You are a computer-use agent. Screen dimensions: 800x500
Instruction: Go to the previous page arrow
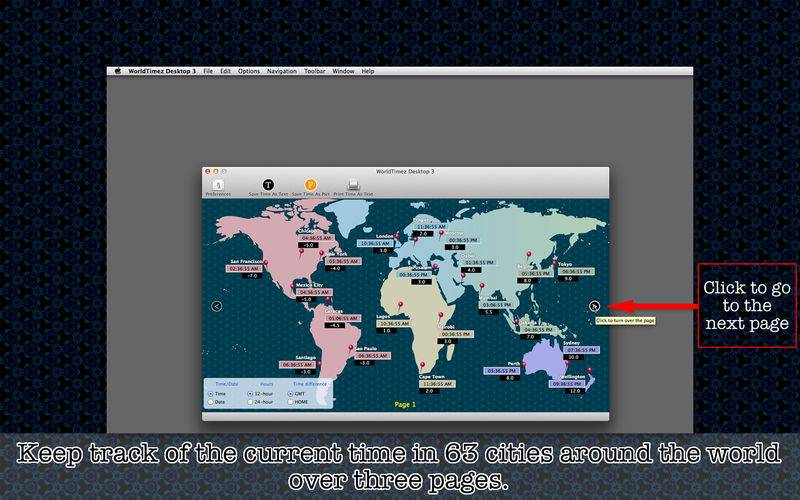(x=217, y=306)
